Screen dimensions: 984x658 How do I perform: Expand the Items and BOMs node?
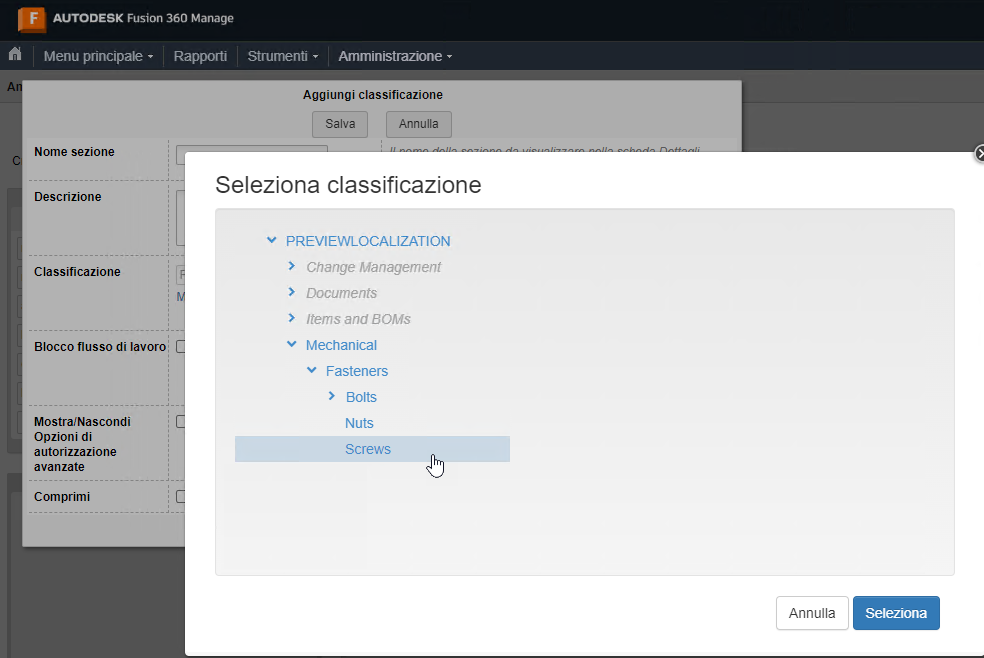coord(291,318)
